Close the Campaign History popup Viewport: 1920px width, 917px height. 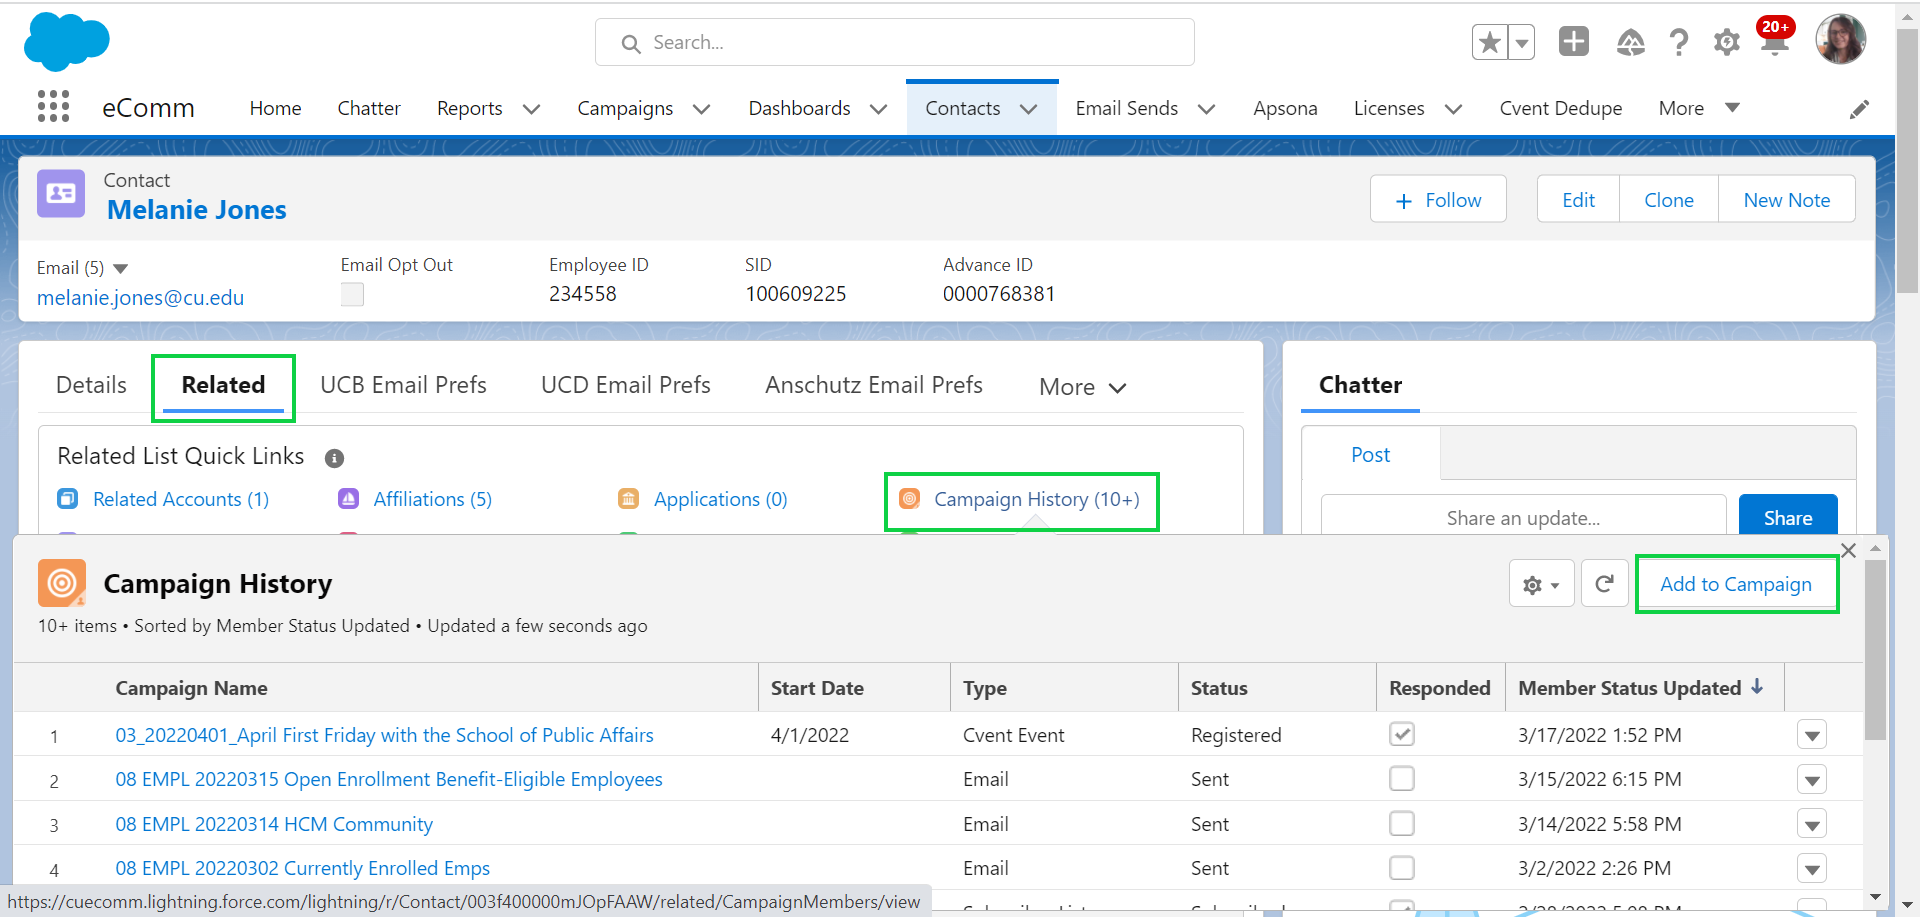click(x=1848, y=551)
